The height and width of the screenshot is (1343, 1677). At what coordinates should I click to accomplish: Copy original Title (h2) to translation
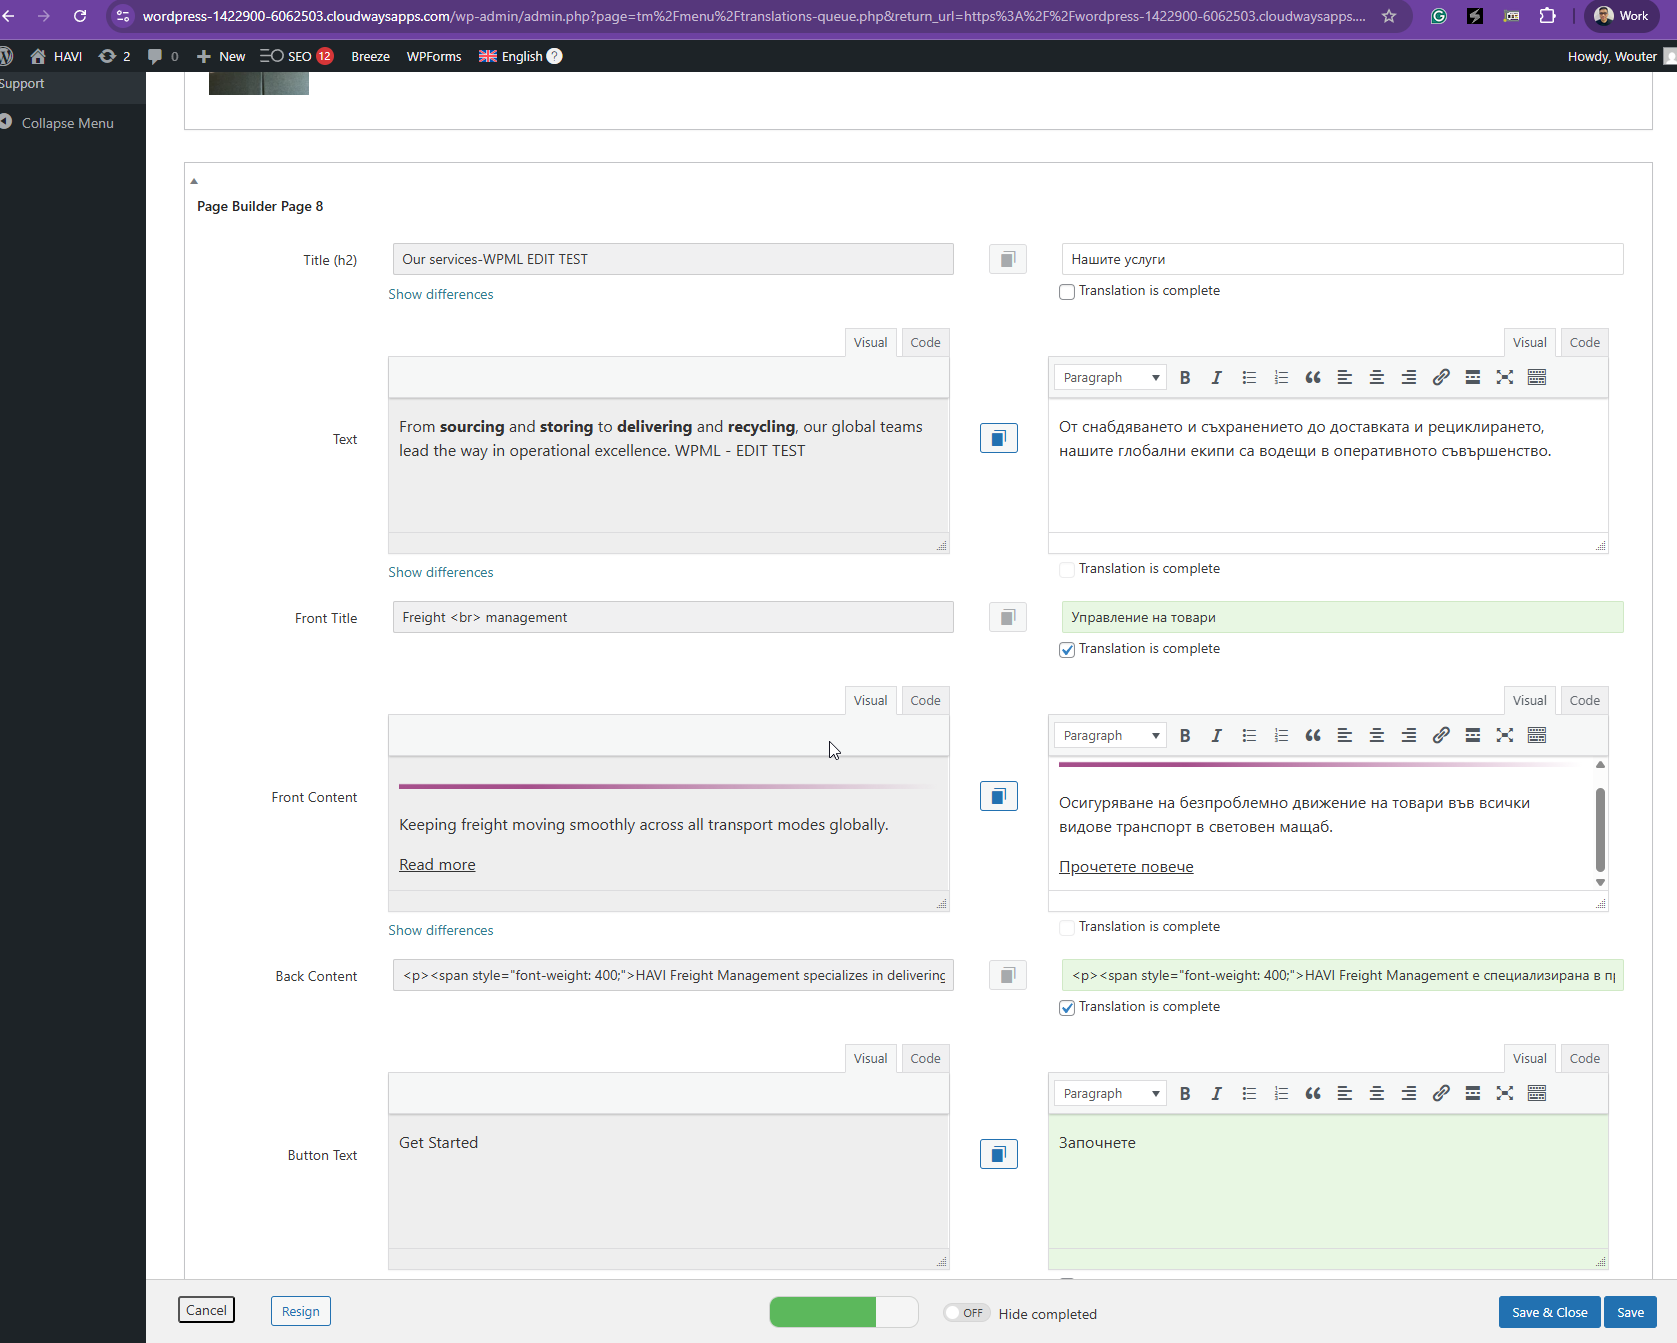pyautogui.click(x=1008, y=259)
